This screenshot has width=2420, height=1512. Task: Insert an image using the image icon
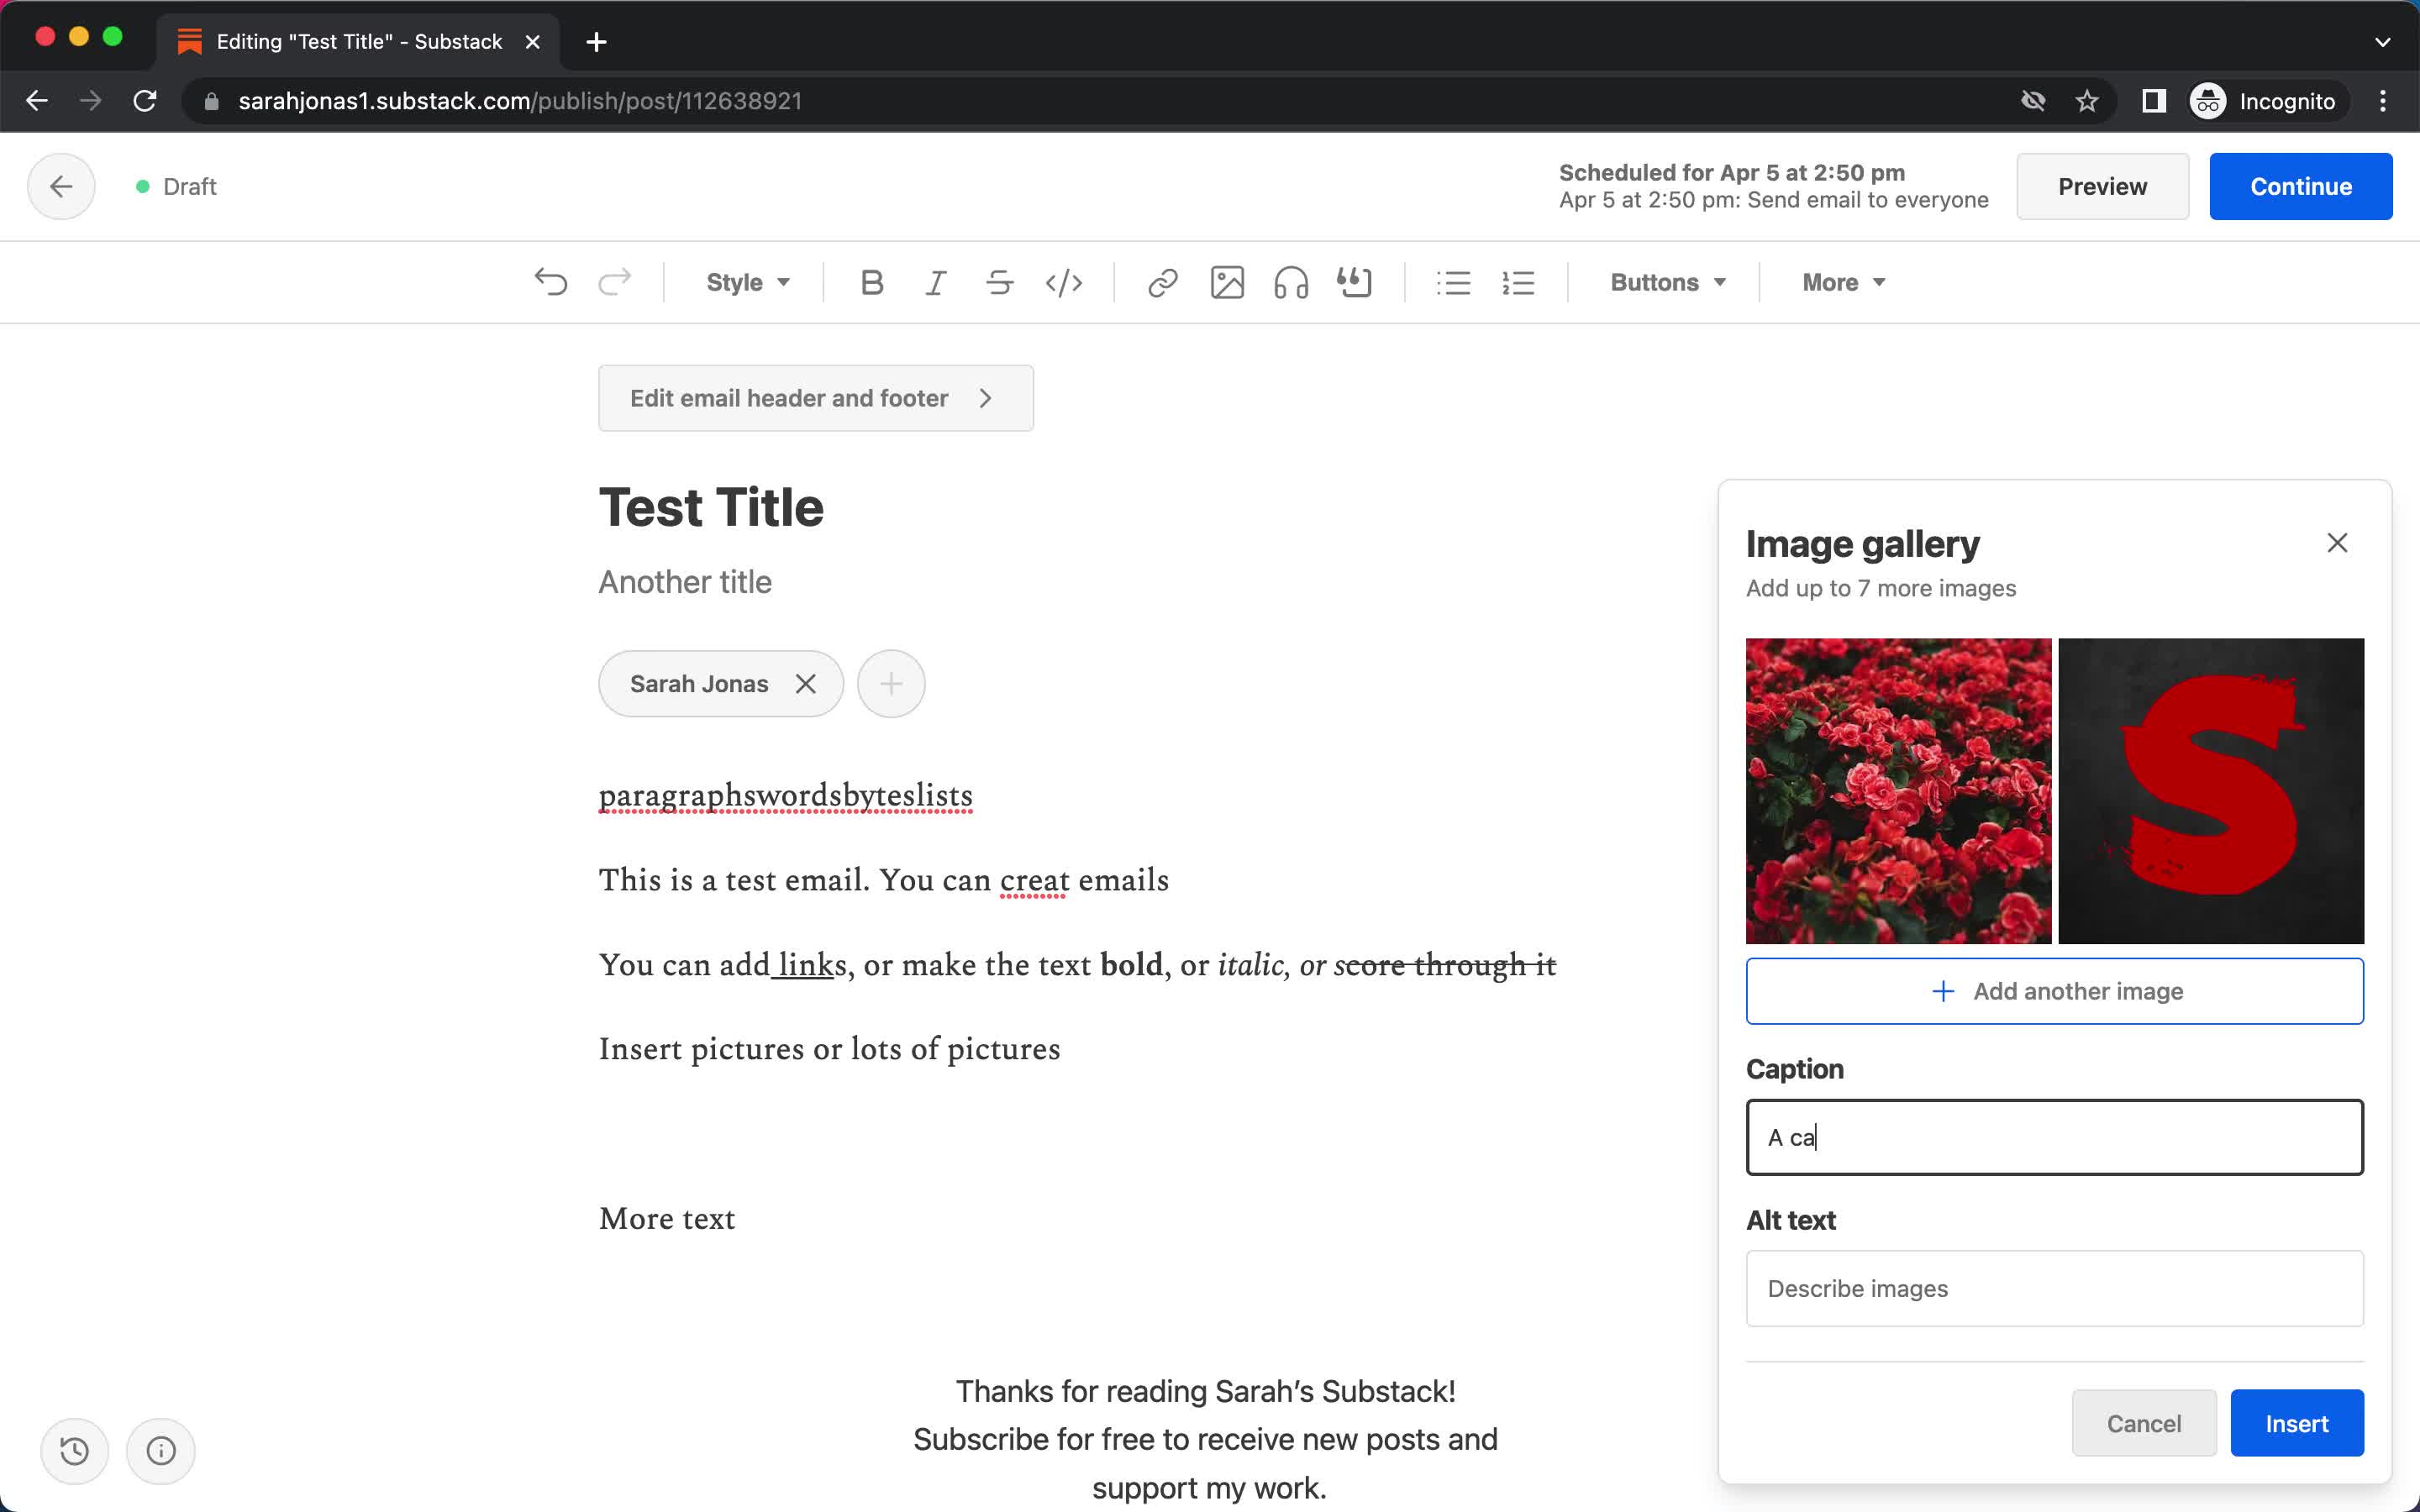(1227, 282)
